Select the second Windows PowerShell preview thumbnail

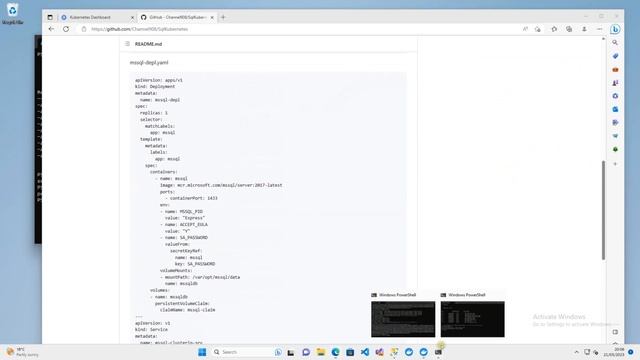(473, 319)
